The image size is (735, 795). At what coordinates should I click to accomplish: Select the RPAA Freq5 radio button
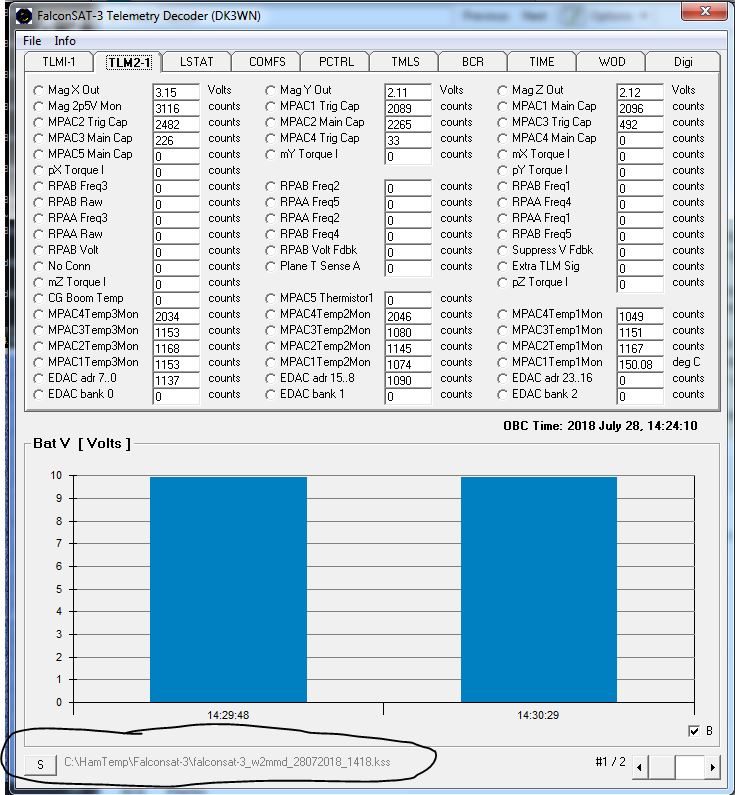(271, 202)
